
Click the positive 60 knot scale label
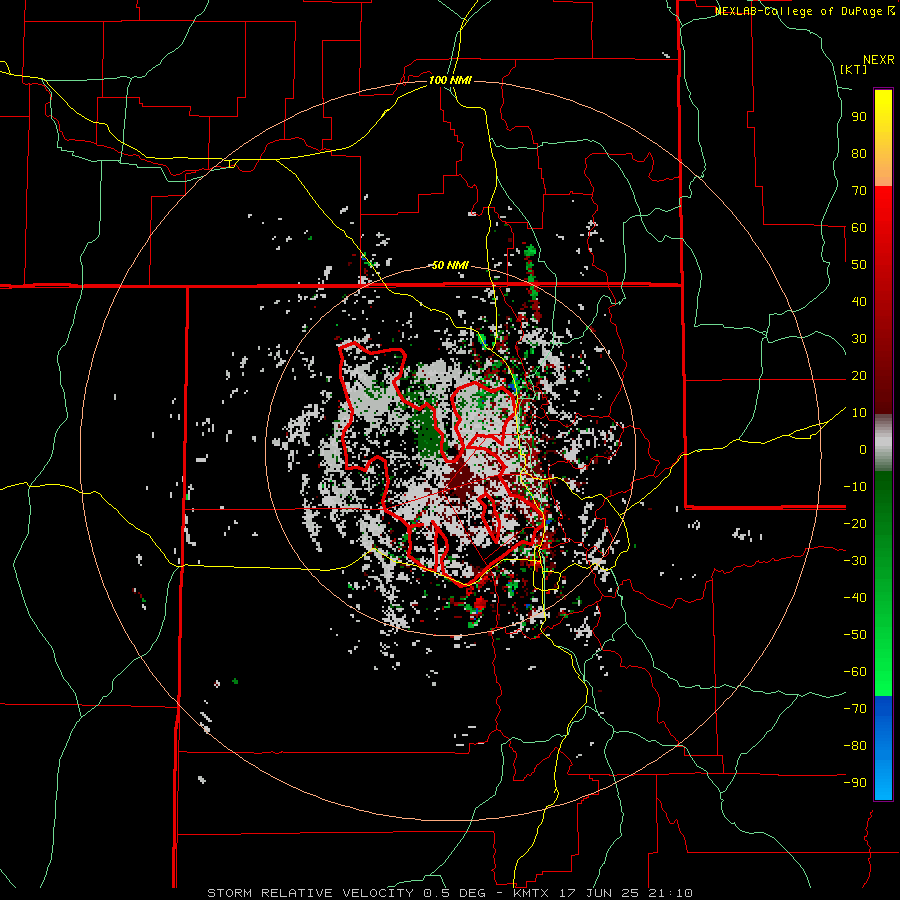(859, 227)
